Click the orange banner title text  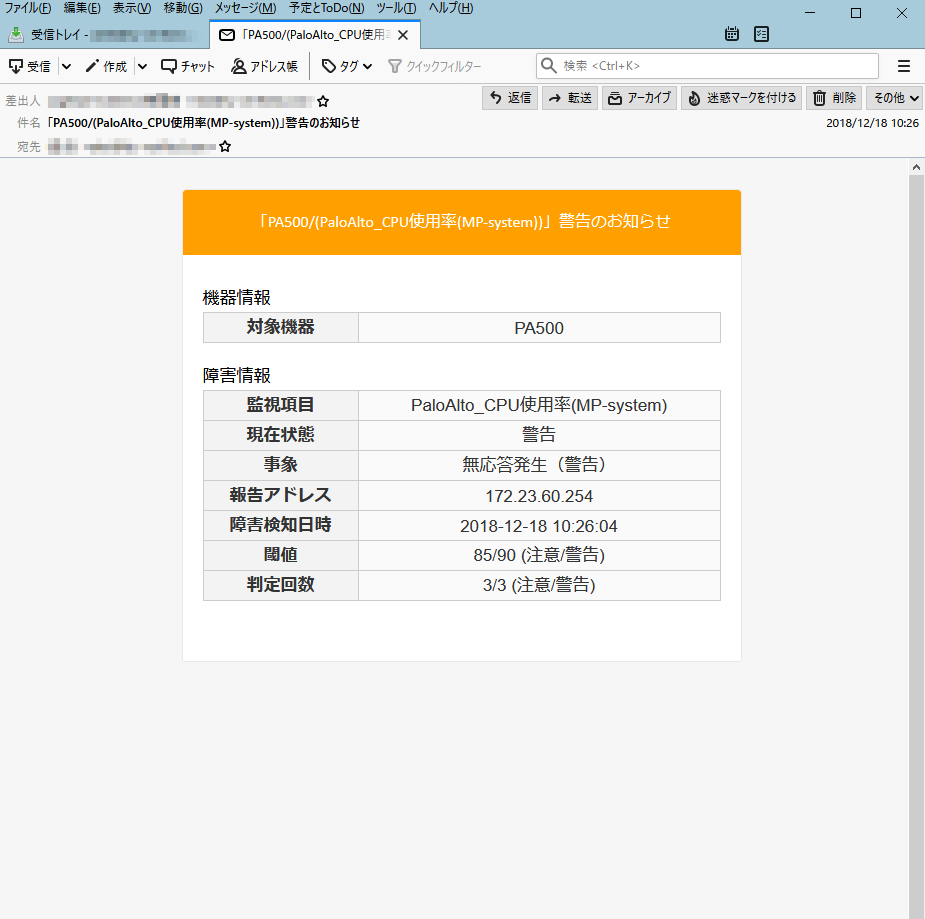click(464, 222)
